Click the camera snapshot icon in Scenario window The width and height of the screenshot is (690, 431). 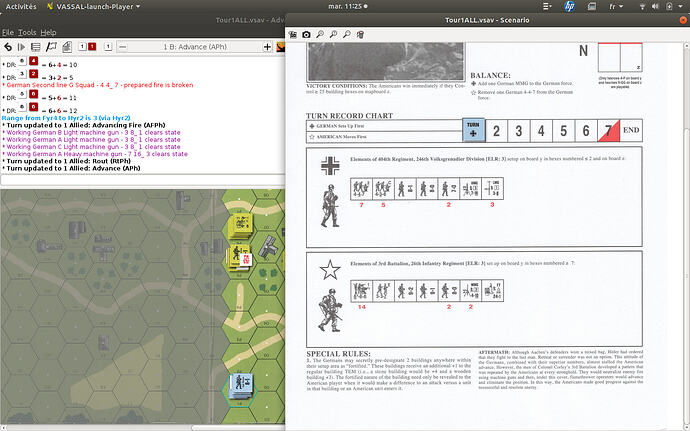(307, 34)
